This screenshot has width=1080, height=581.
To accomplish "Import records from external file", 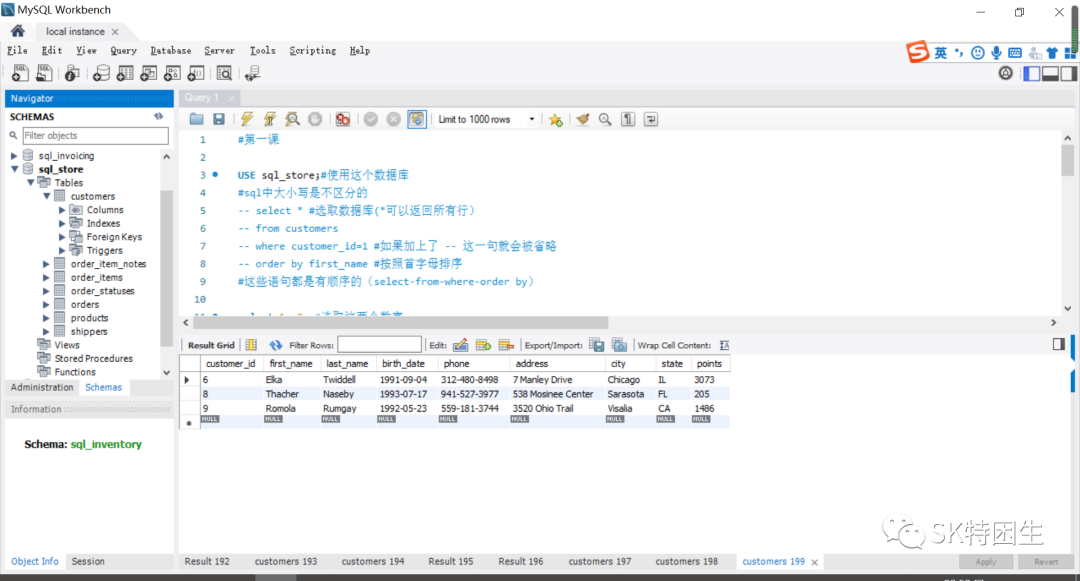I will pyautogui.click(x=619, y=345).
